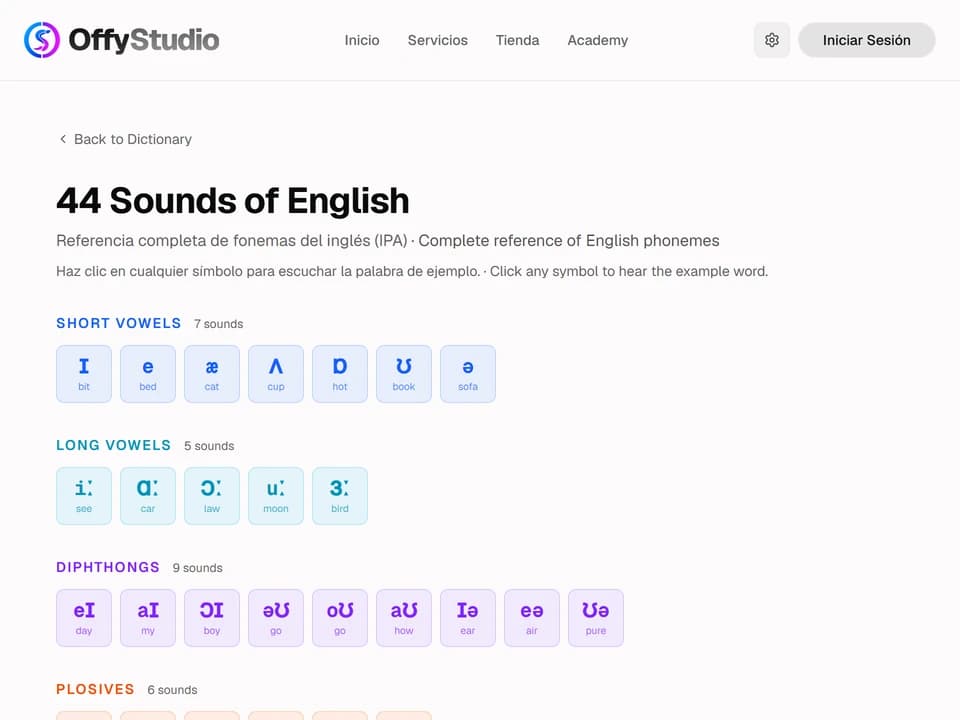Go to the Inicio nav item

(362, 40)
